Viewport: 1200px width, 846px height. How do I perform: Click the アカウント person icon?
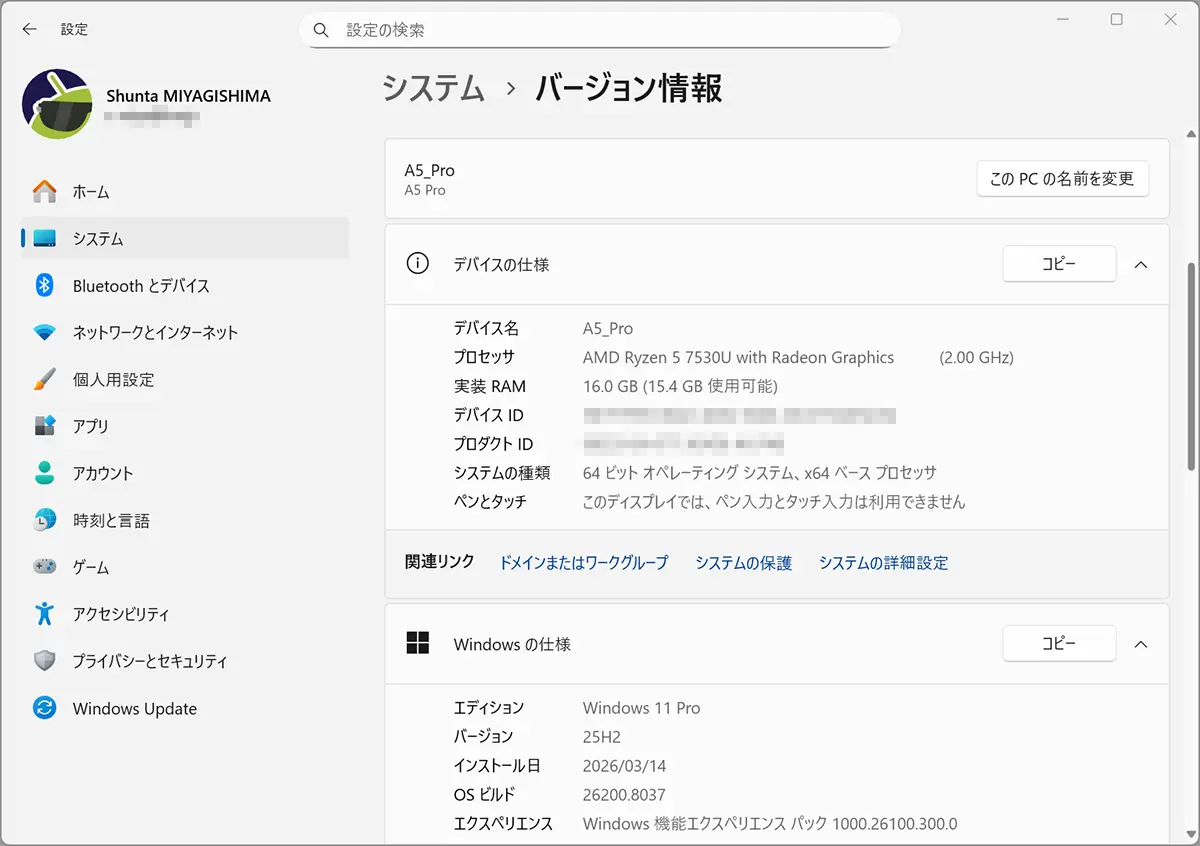[45, 473]
